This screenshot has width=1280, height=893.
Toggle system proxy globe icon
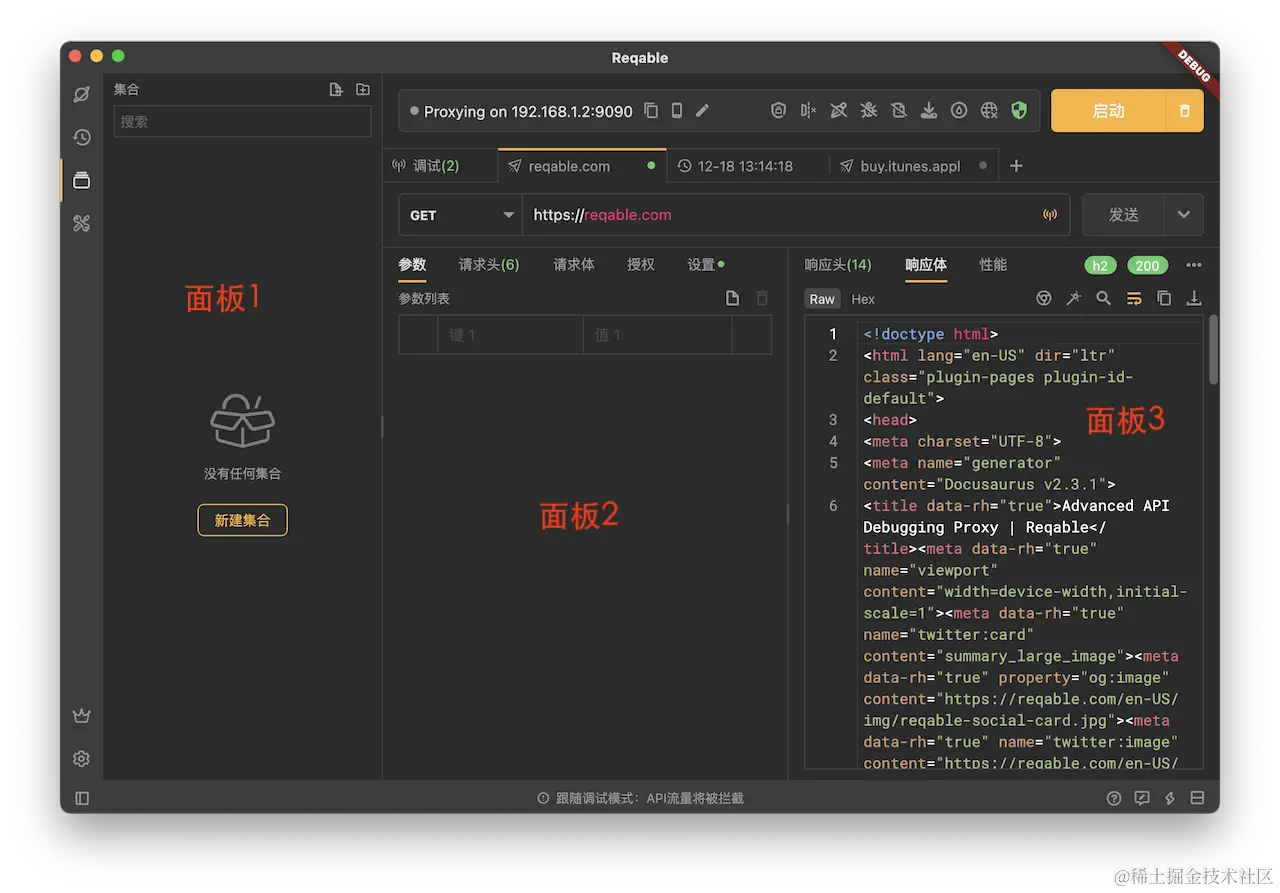pos(989,111)
